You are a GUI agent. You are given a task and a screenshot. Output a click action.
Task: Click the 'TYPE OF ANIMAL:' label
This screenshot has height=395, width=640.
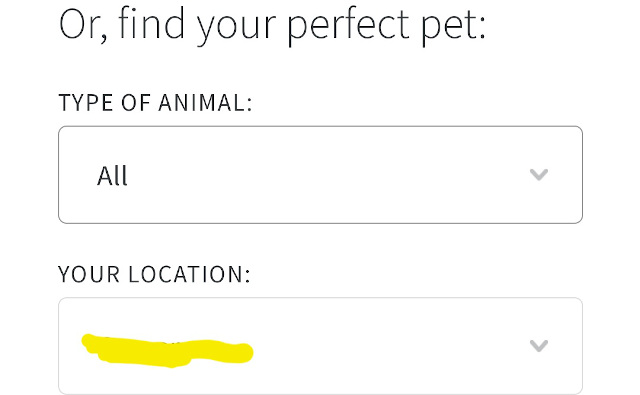156,102
